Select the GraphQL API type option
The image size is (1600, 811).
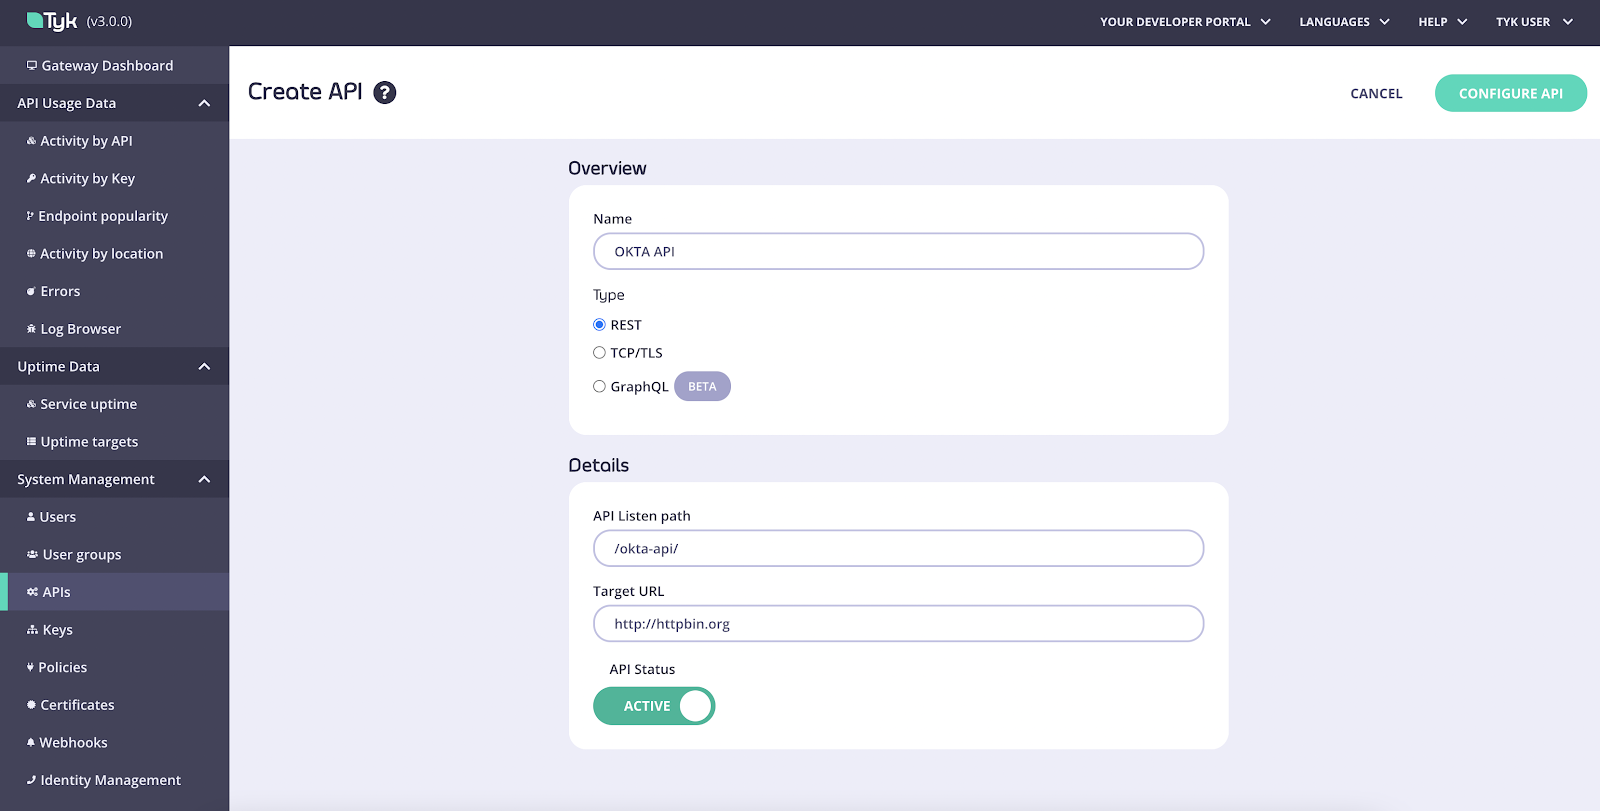599,387
